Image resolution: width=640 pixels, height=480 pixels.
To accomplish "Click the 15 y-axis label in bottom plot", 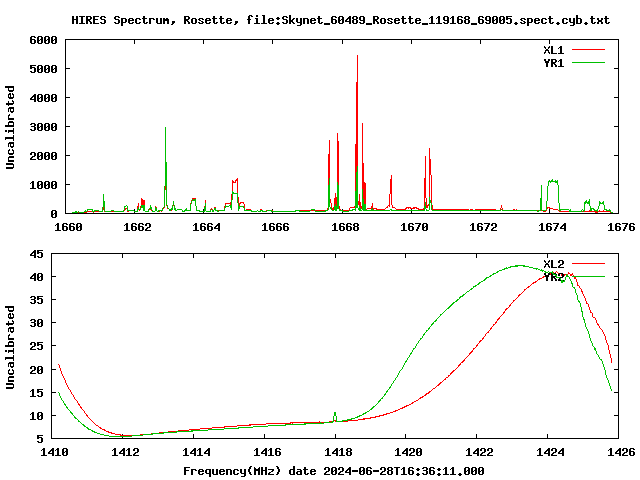I will click(36, 393).
